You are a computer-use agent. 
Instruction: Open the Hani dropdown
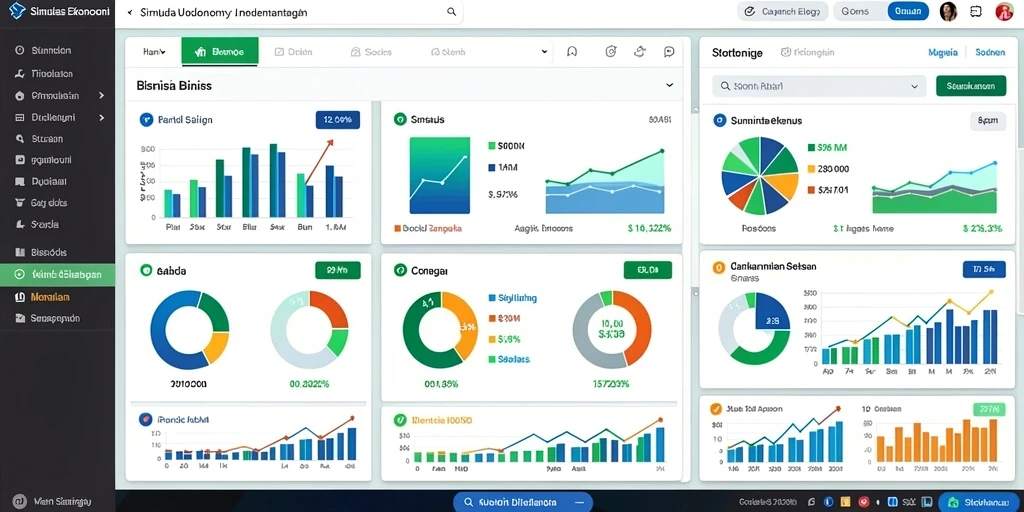point(154,52)
